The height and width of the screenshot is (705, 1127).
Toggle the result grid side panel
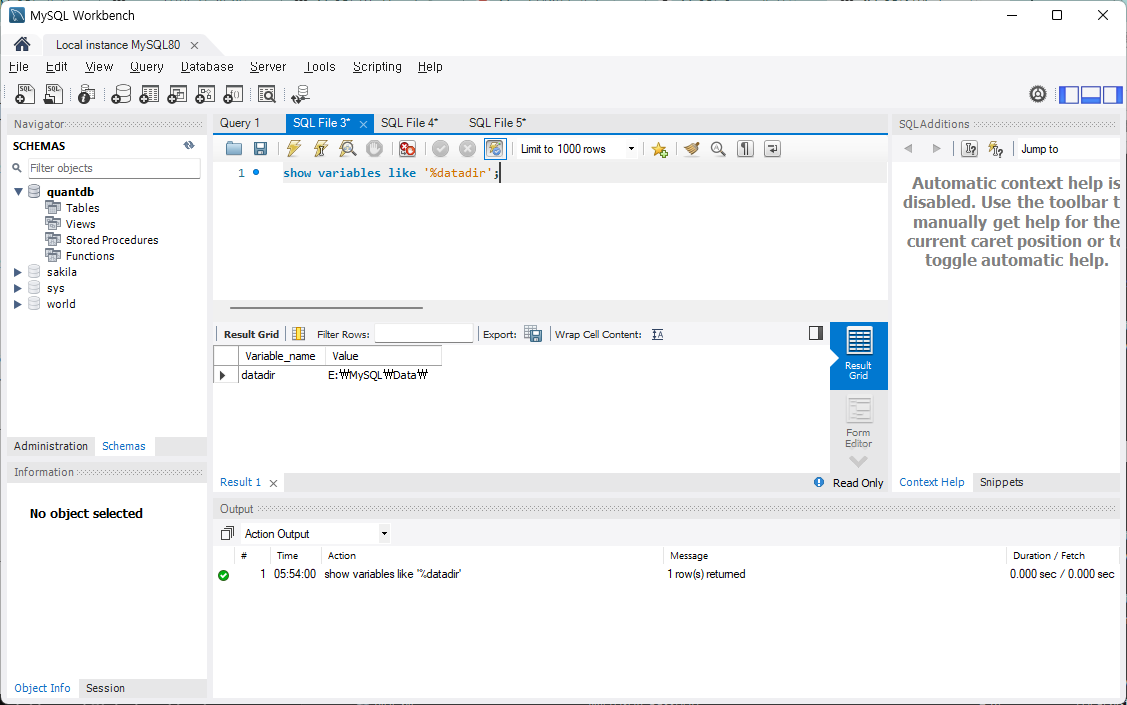815,333
